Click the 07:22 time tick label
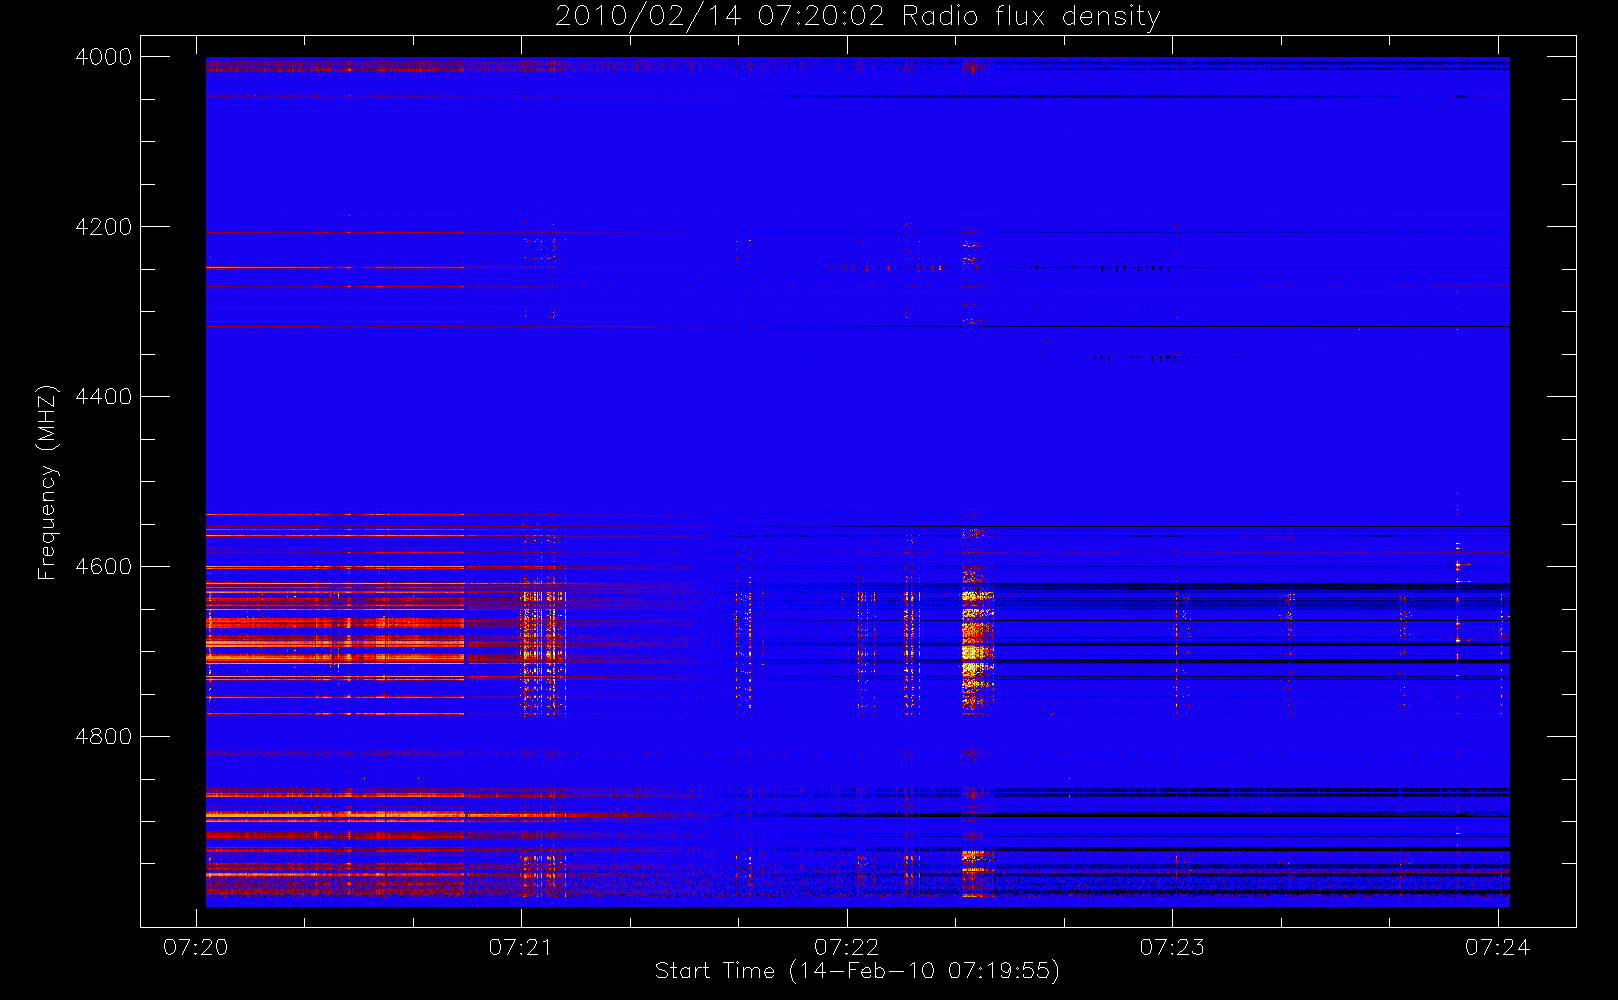The height and width of the screenshot is (1000, 1618). [846, 947]
